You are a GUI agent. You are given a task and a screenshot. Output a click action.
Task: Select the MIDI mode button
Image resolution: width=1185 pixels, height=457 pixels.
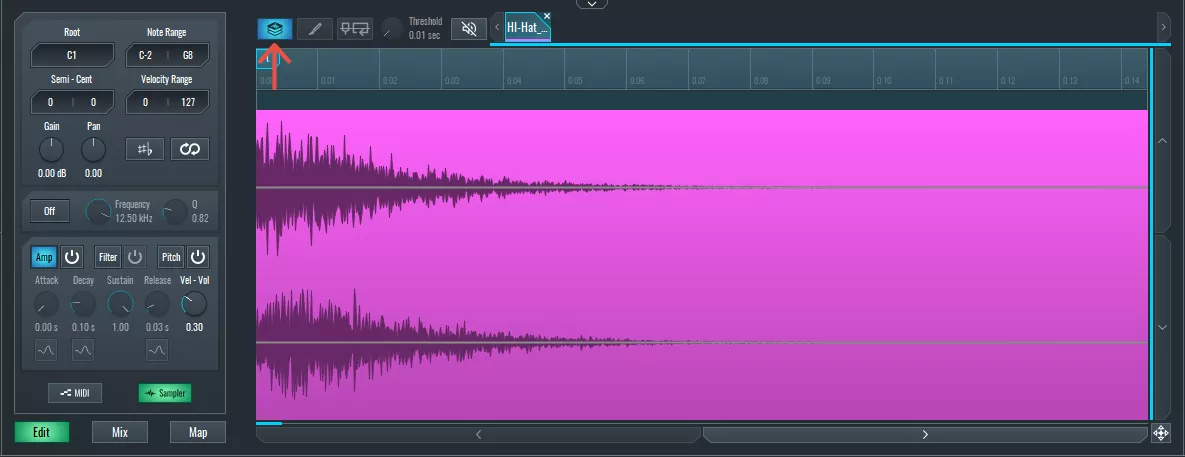[75, 393]
